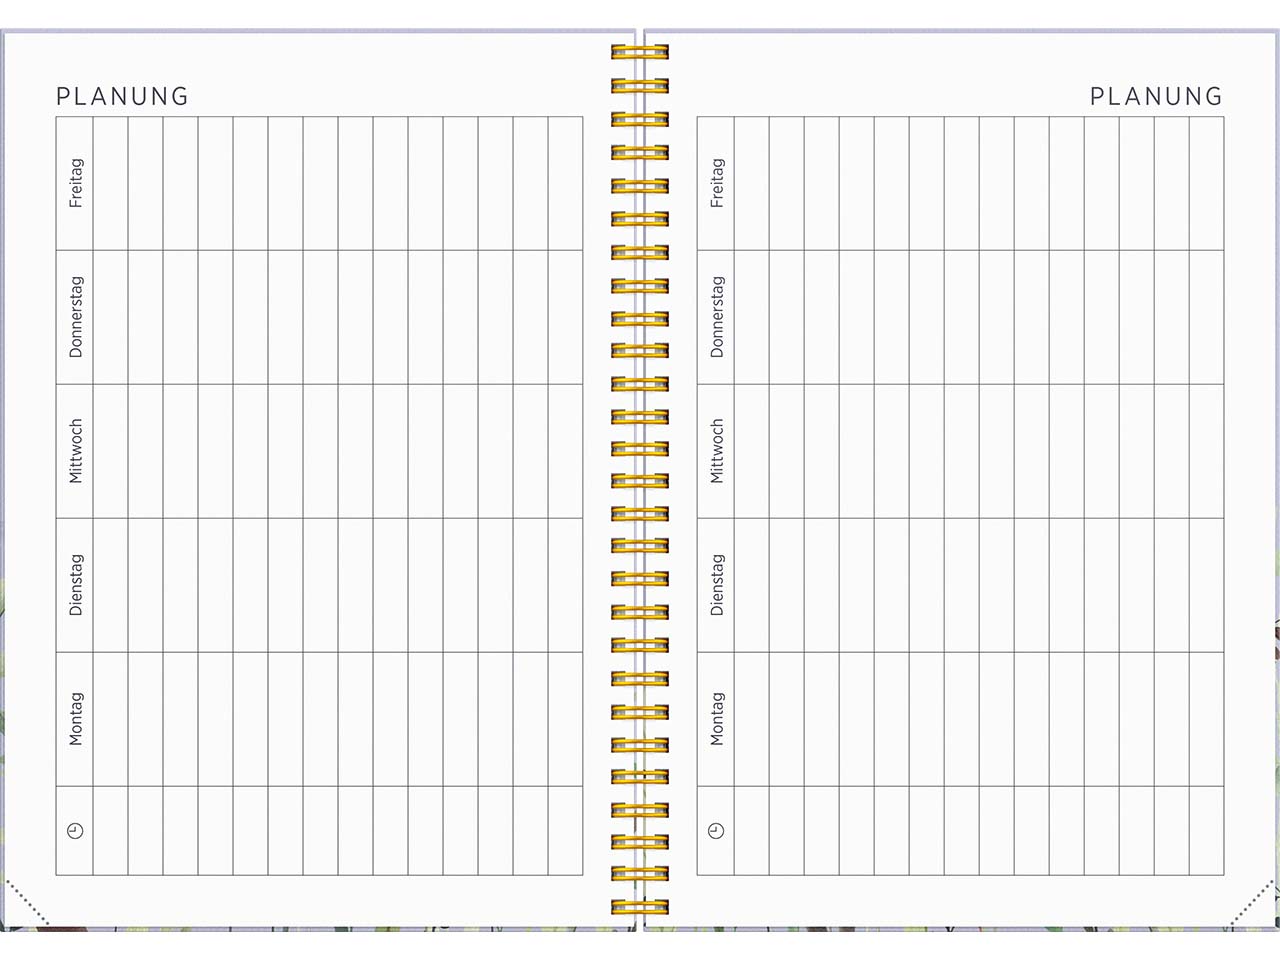The width and height of the screenshot is (1280, 960).
Task: Click the clock icon on the left page
Action: (75, 831)
